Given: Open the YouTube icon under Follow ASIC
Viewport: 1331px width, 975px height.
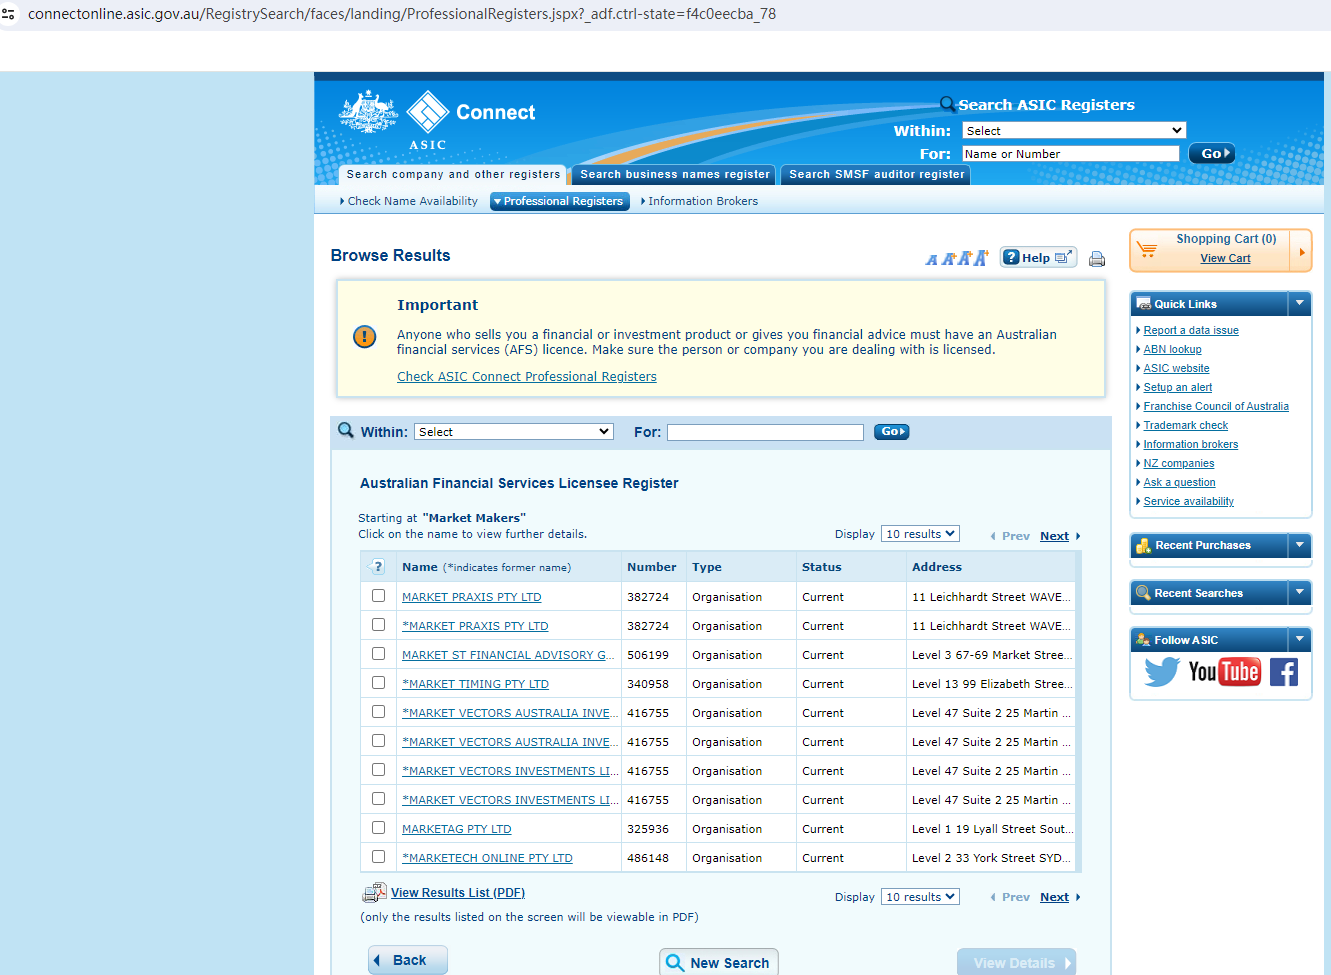Looking at the screenshot, I should (x=1224, y=672).
